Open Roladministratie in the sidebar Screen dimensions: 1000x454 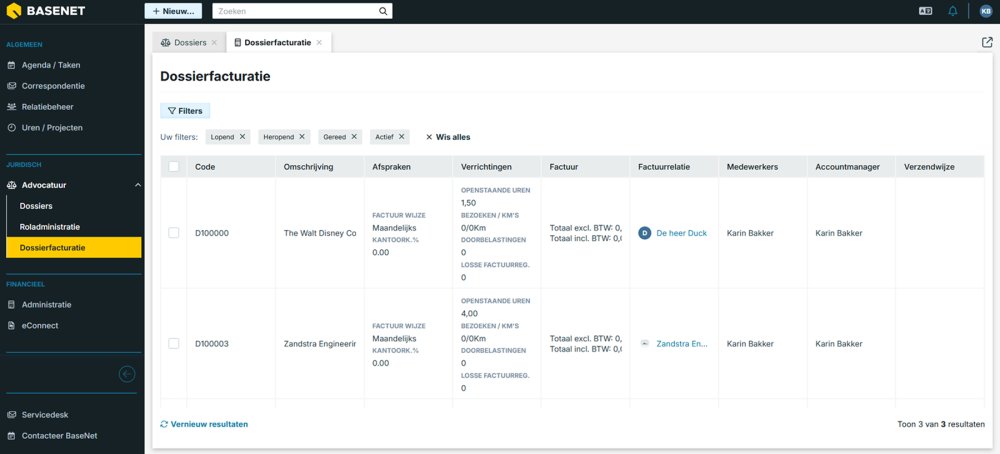50,226
